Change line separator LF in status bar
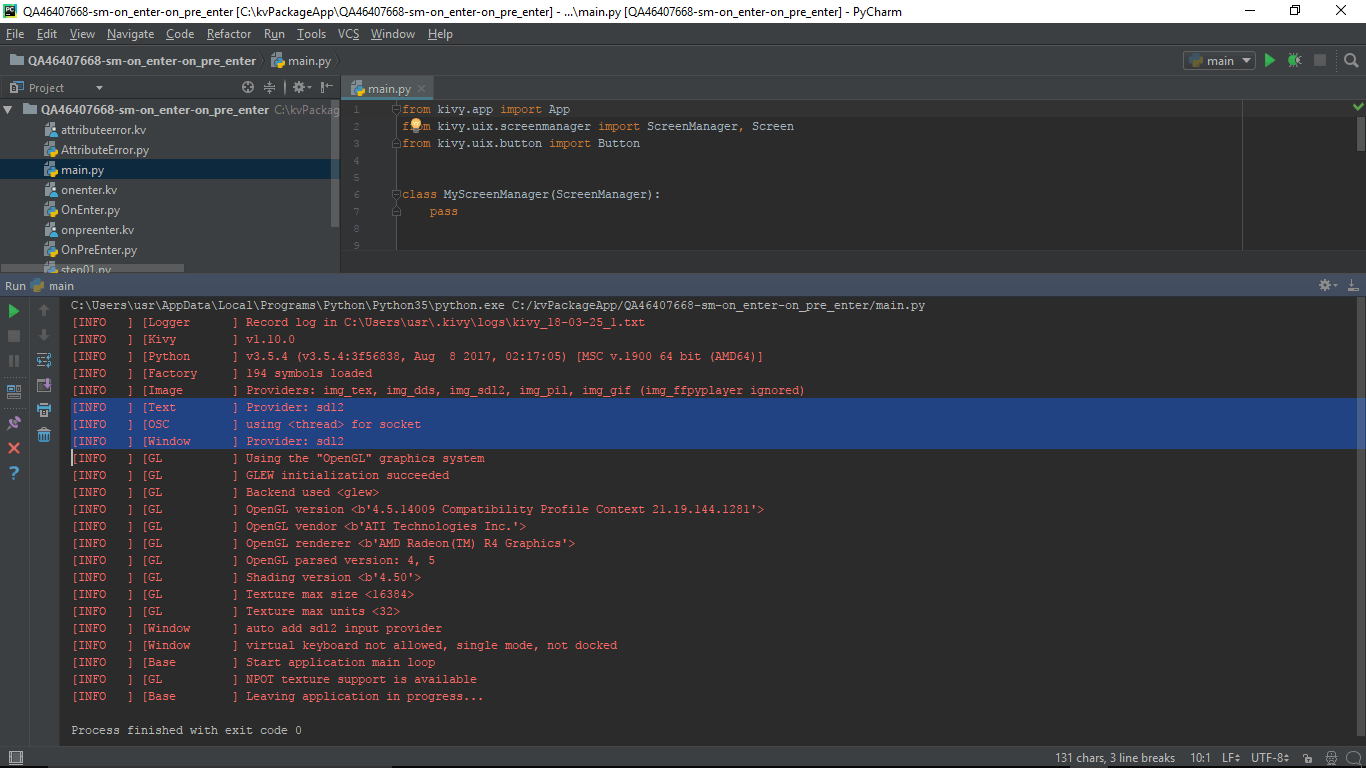The image size is (1366, 768). (x=1230, y=758)
